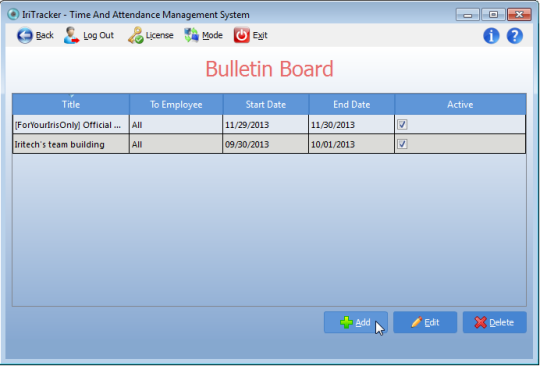Maximize the IriTracker window
540x366 pixels.
(493, 15)
